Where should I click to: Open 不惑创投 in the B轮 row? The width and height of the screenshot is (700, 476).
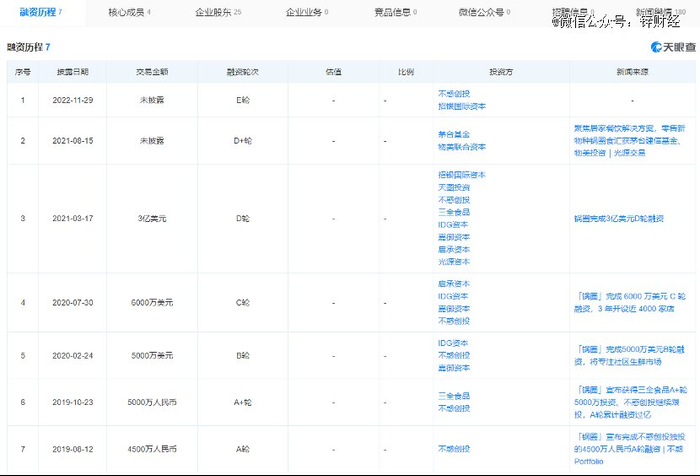coord(454,355)
